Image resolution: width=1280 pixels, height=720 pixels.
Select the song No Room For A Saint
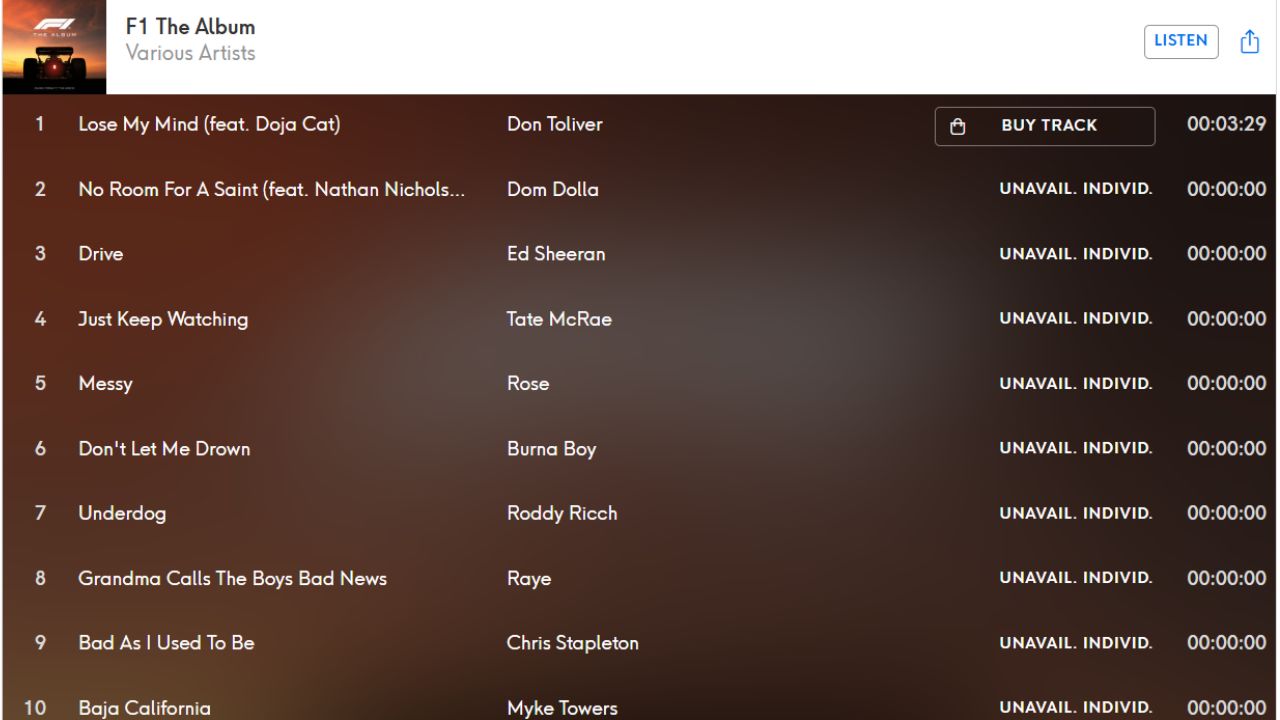272,189
